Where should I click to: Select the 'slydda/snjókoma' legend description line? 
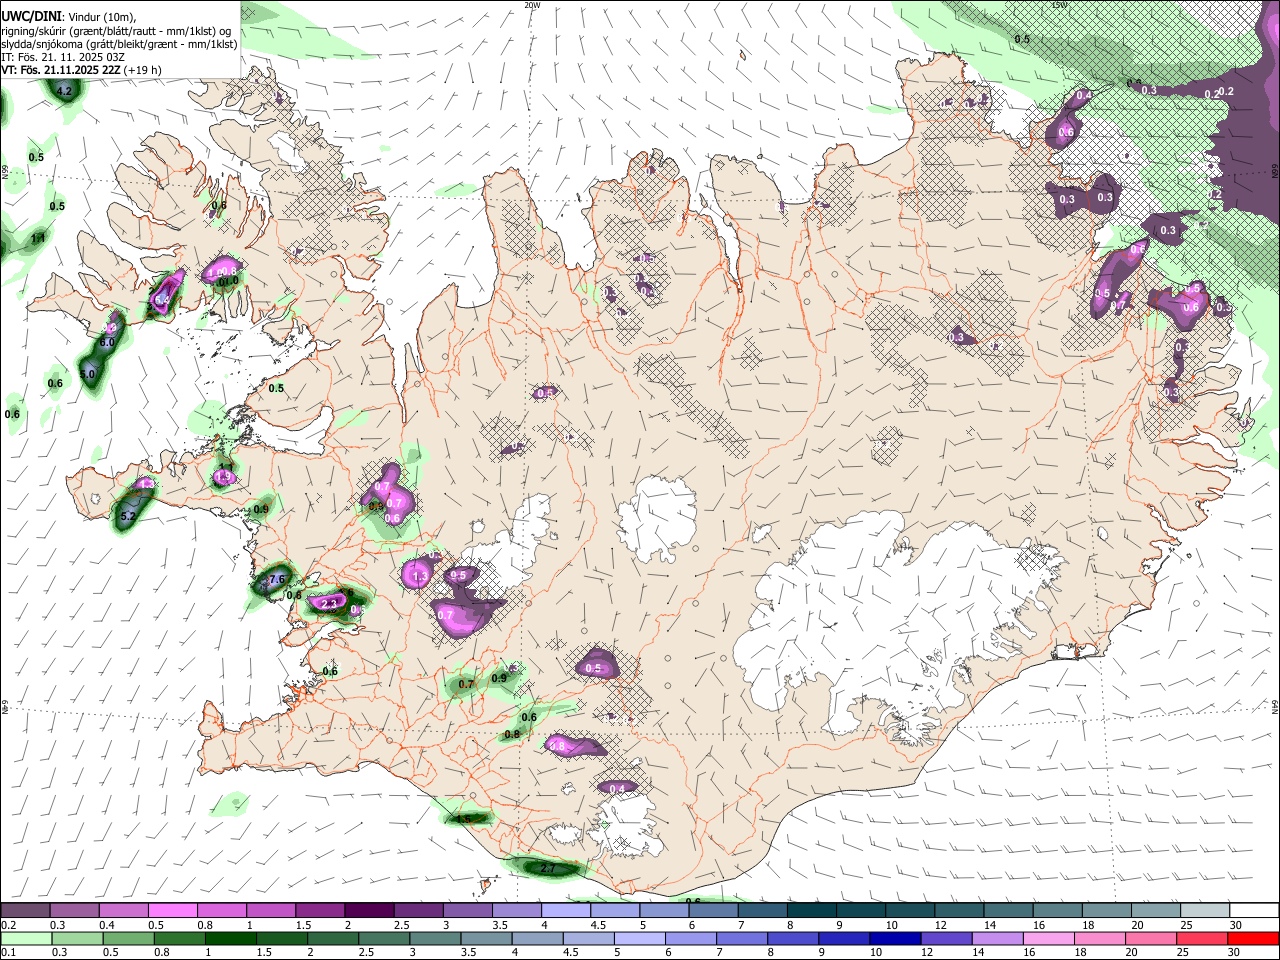click(119, 44)
